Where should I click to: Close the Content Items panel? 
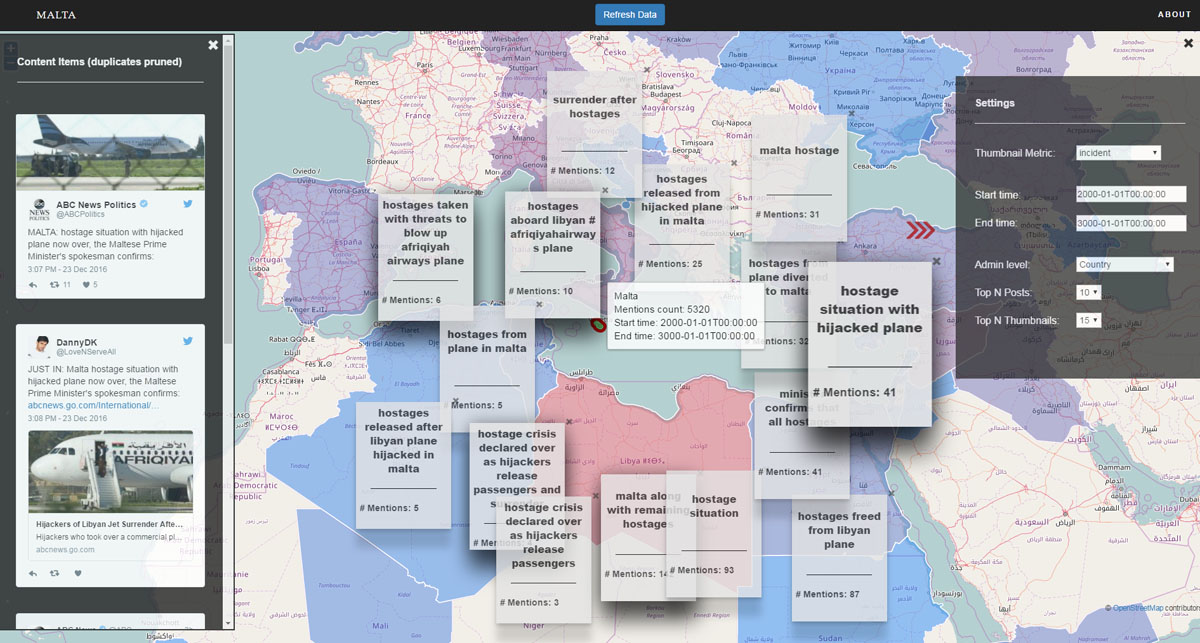[x=213, y=45]
